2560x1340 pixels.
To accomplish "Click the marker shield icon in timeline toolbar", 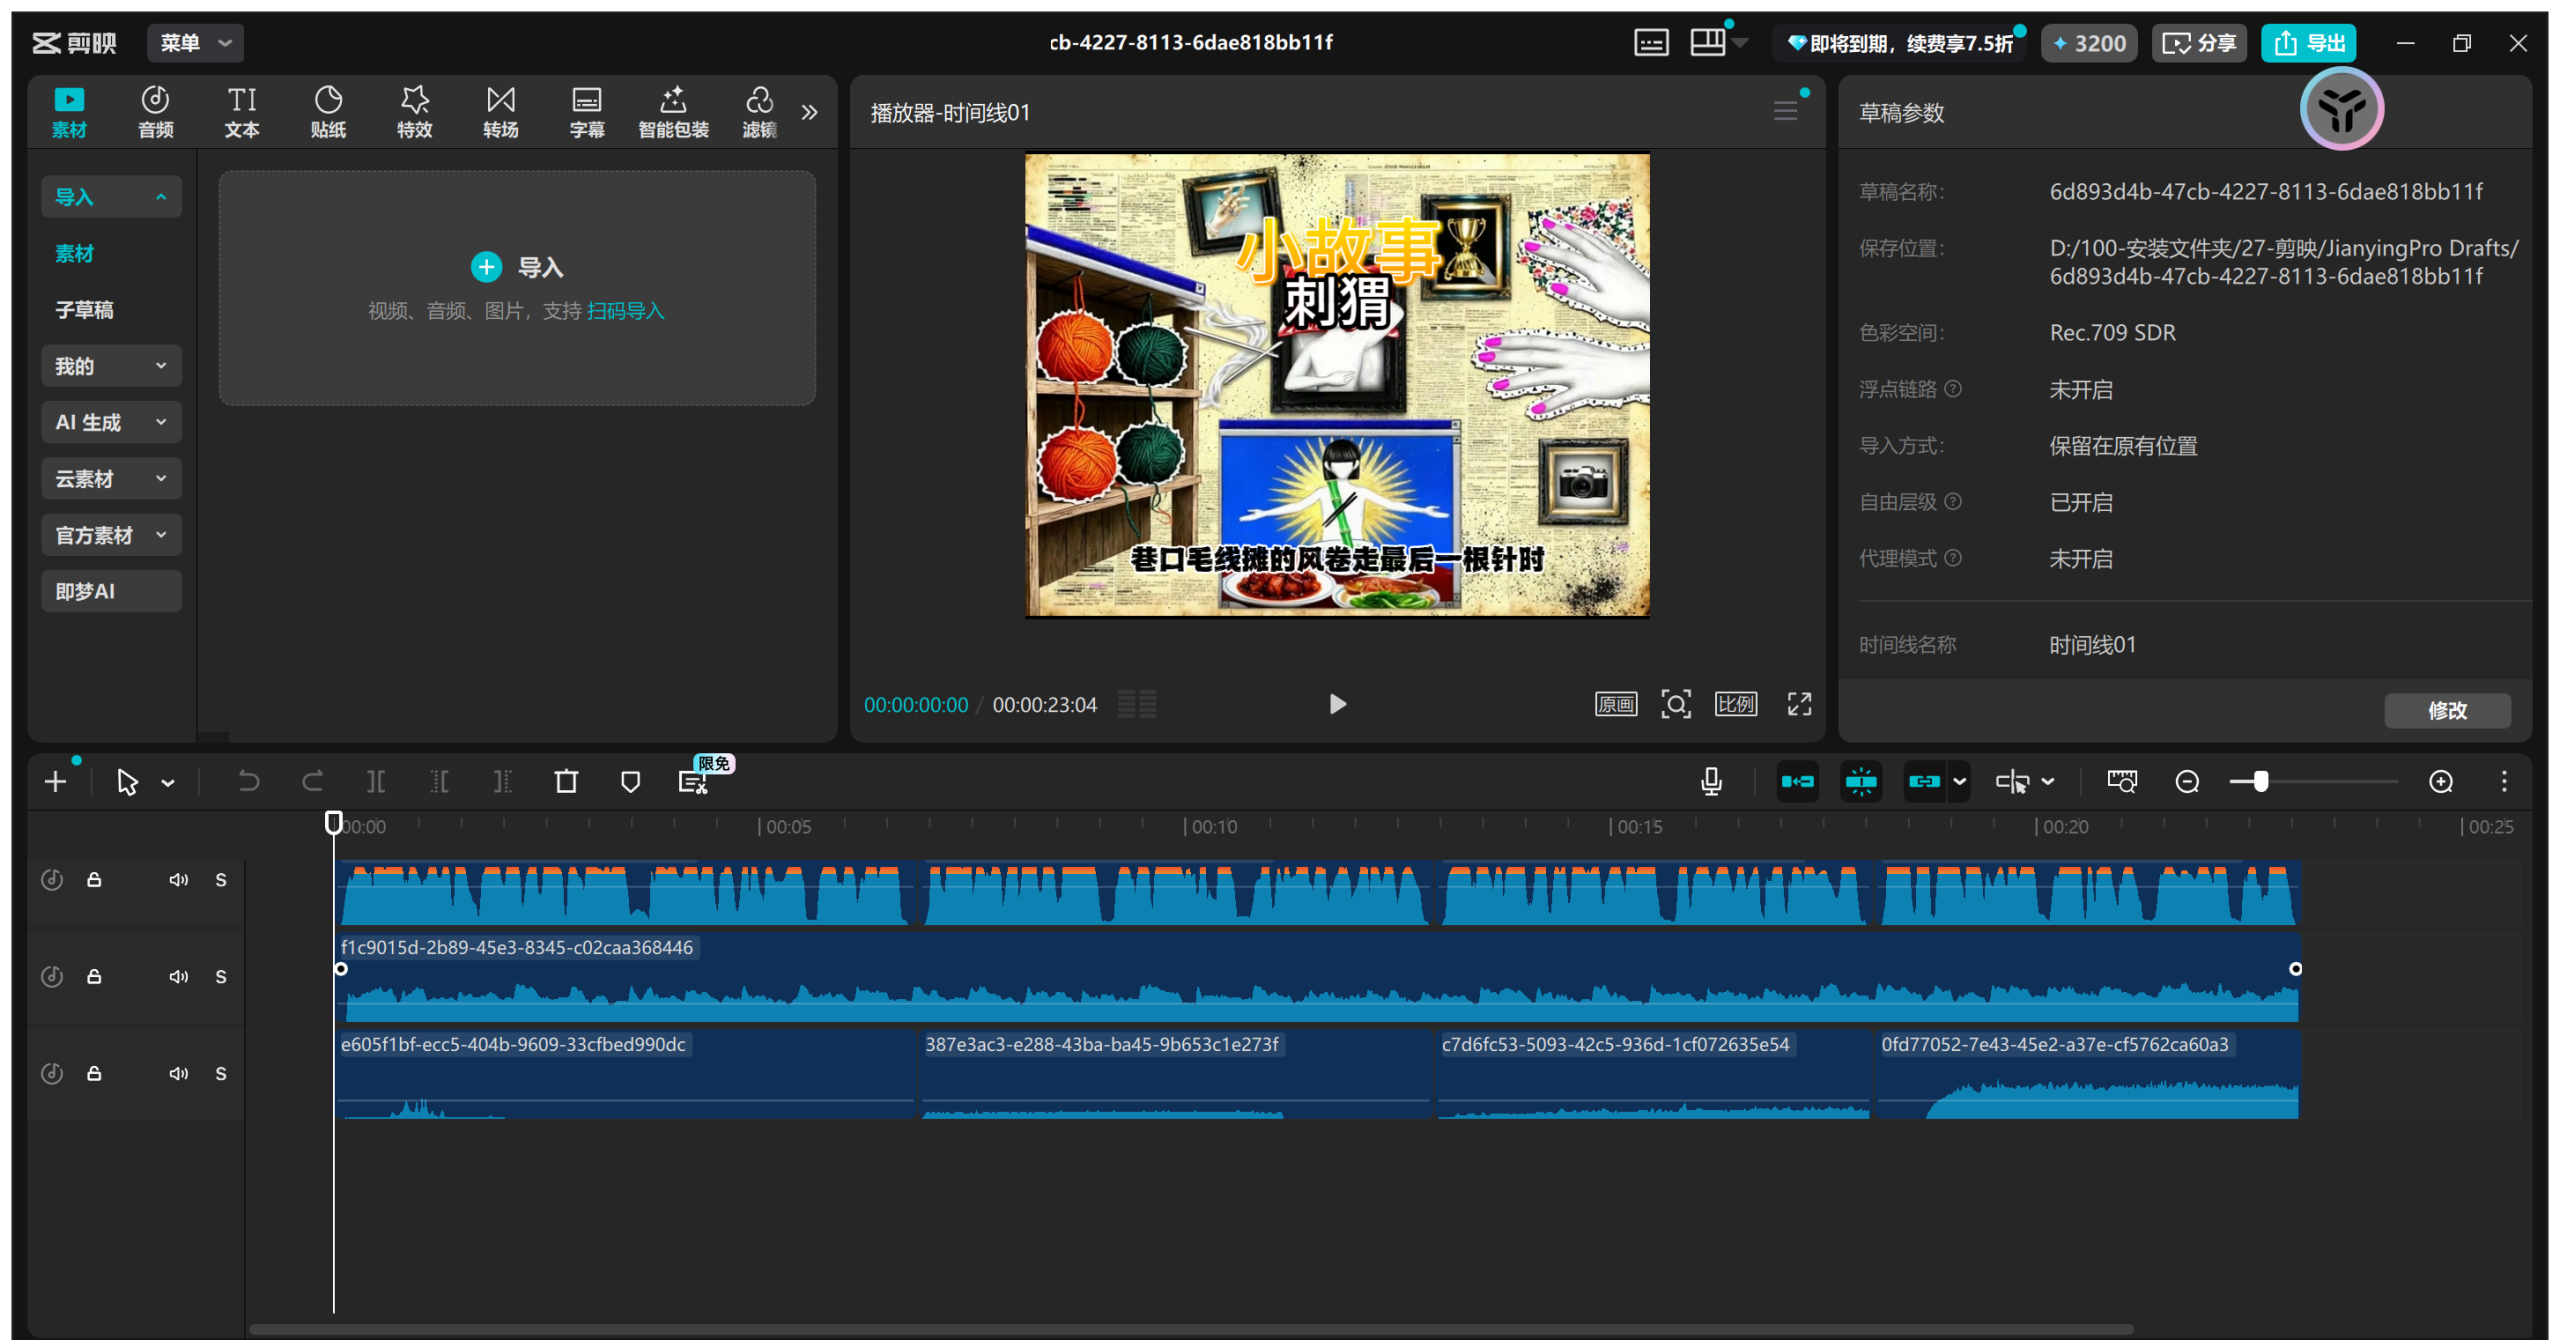I will coord(630,782).
